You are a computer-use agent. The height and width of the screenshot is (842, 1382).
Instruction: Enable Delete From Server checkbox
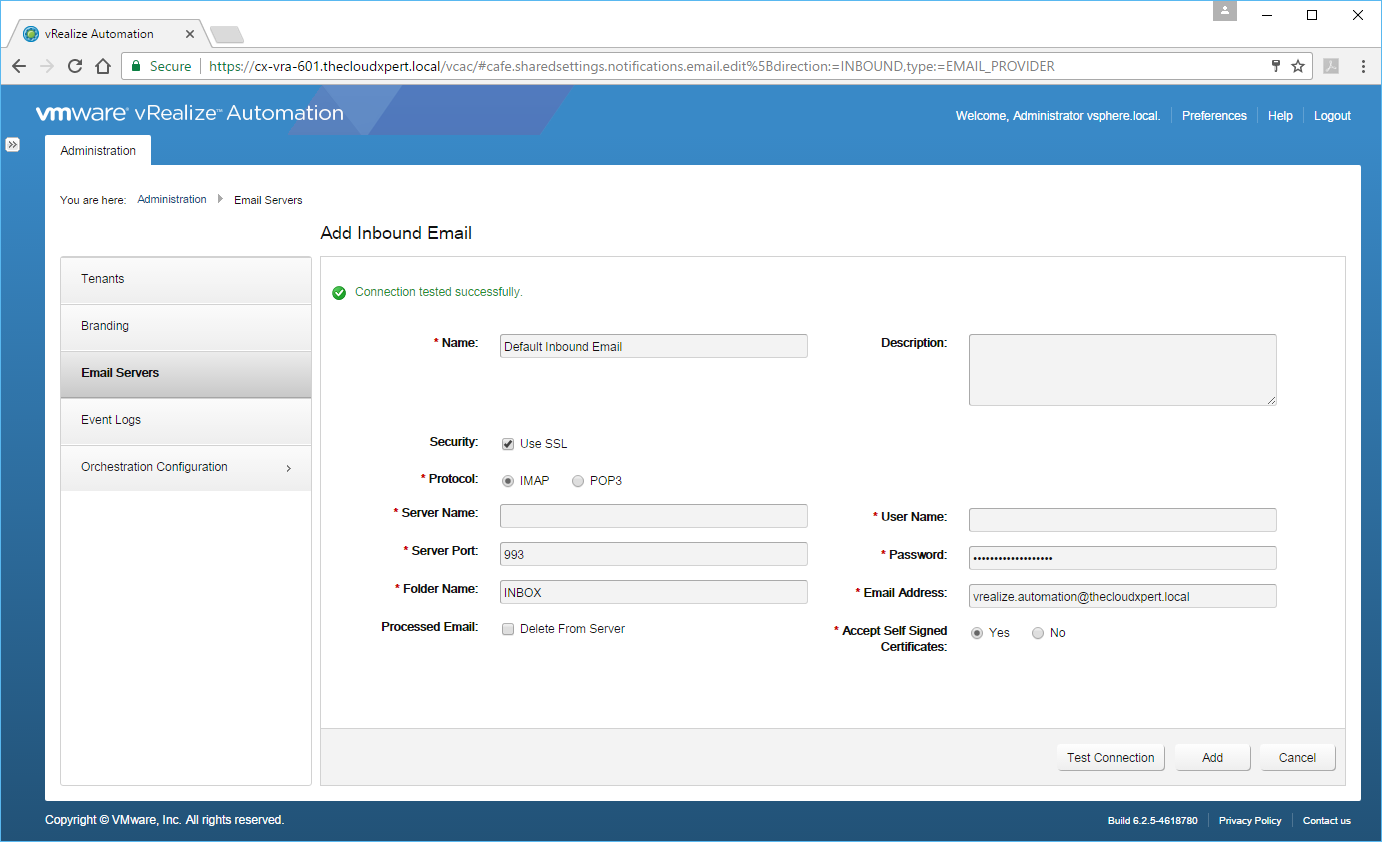pyautogui.click(x=508, y=629)
